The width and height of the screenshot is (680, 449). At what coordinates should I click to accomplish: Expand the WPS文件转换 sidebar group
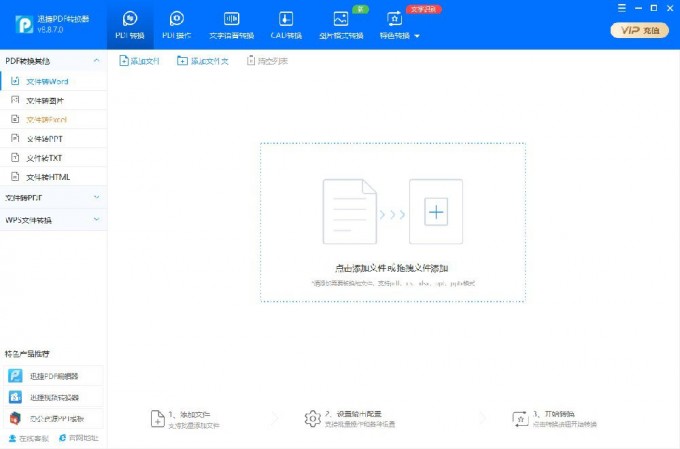96,219
